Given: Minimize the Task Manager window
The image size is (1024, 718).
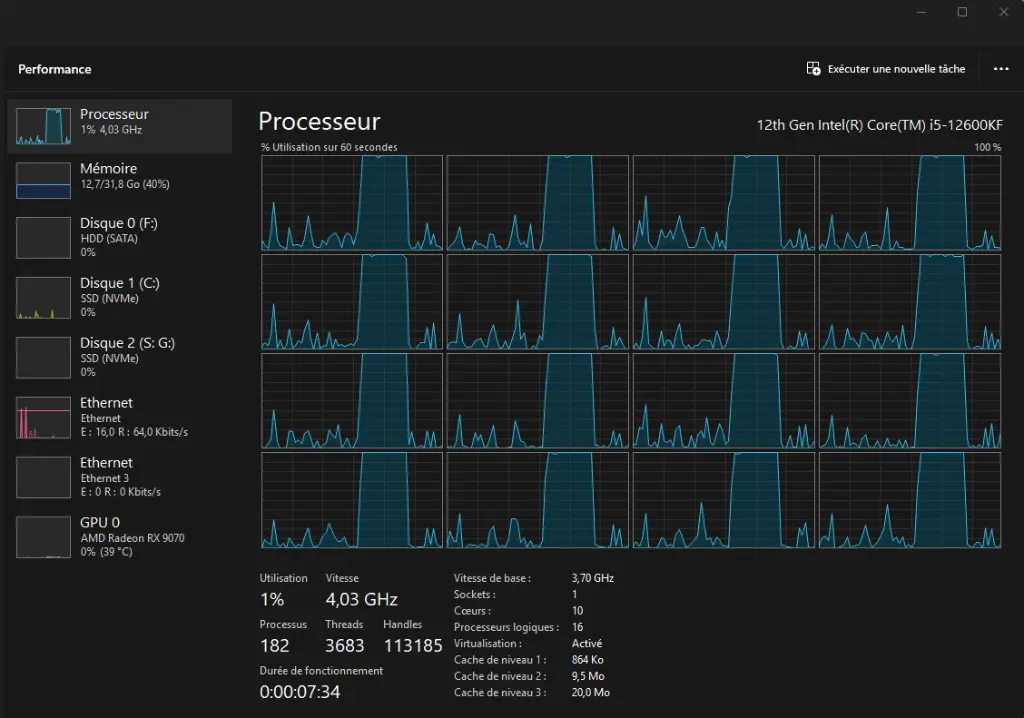Looking at the screenshot, I should point(921,12).
